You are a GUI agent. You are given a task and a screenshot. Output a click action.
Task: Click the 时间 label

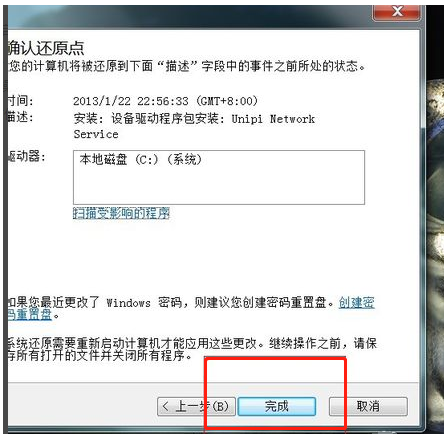20,100
